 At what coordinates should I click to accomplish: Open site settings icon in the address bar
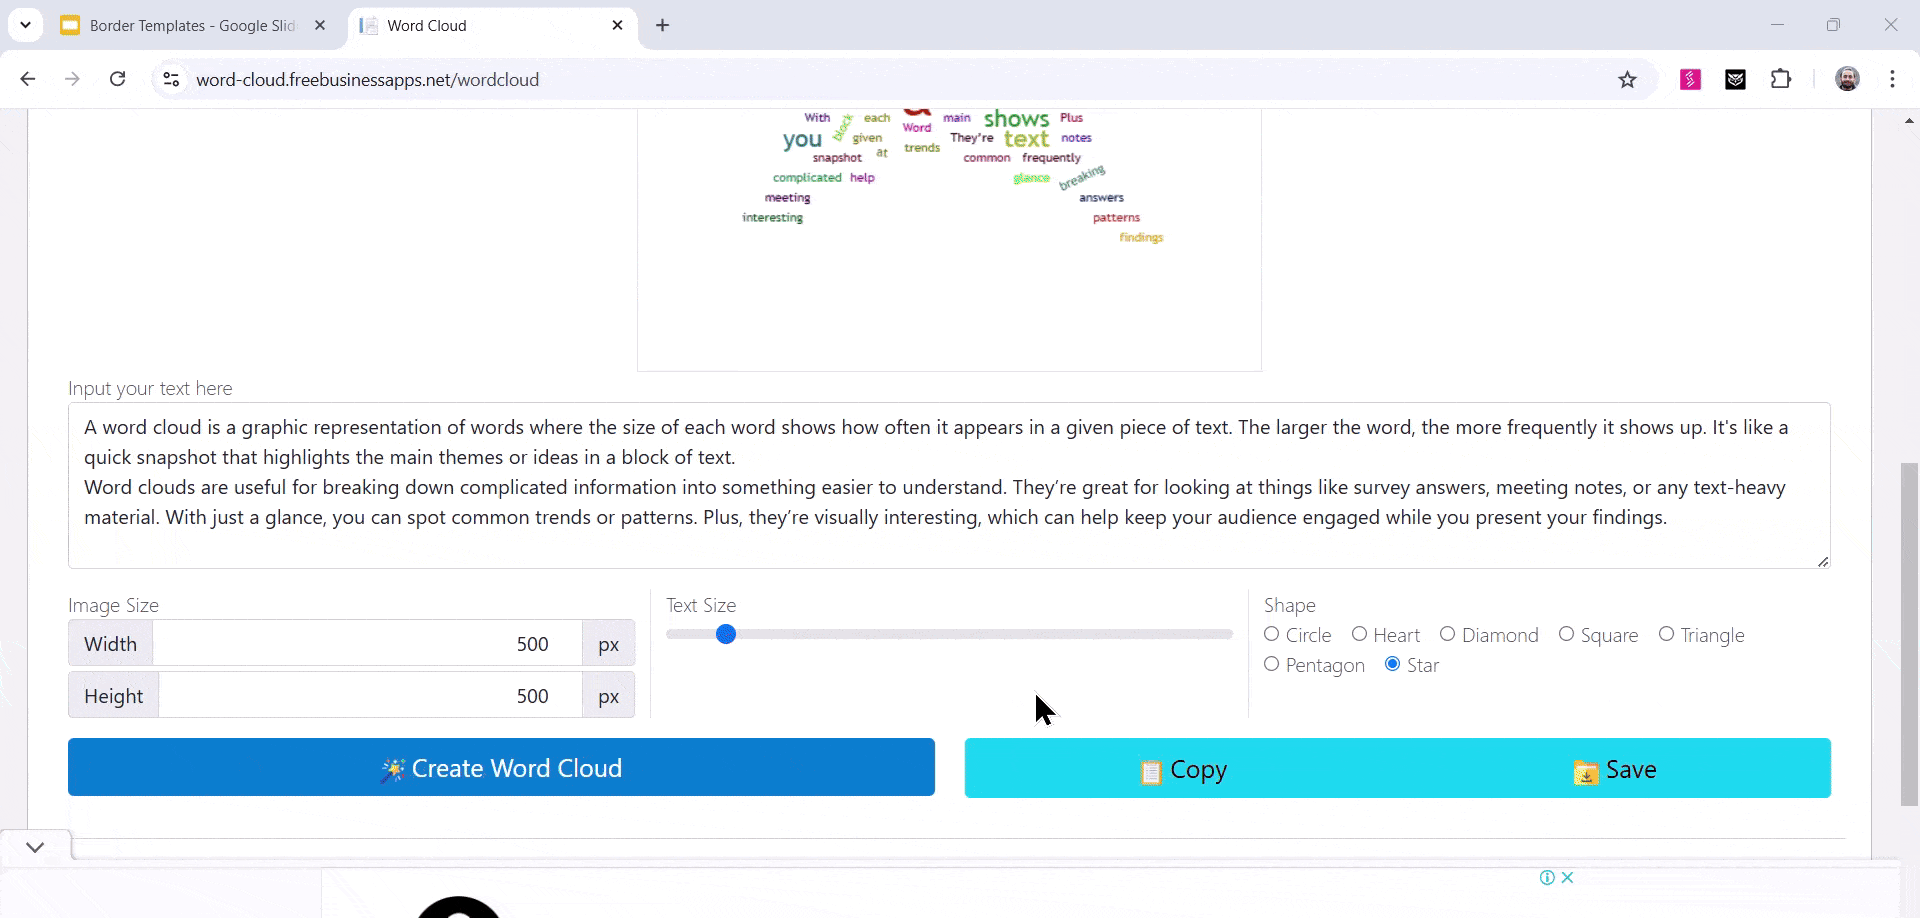tap(171, 79)
